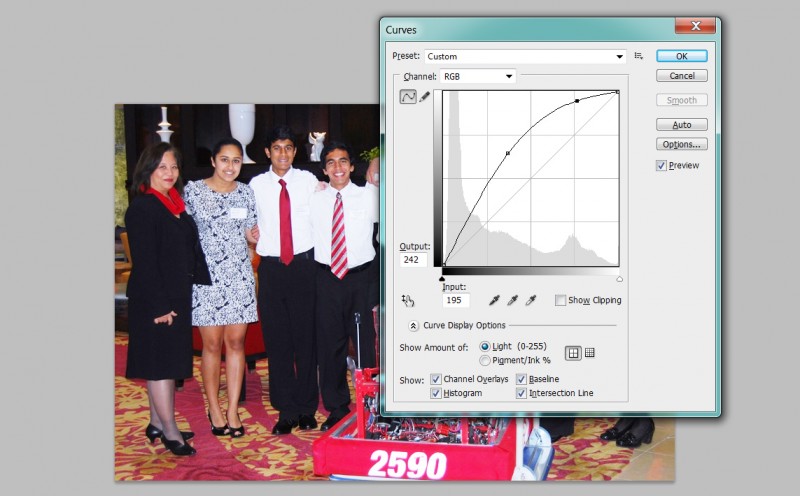Close the Curves dialog
Screen dimensions: 800x496
[x=695, y=26]
